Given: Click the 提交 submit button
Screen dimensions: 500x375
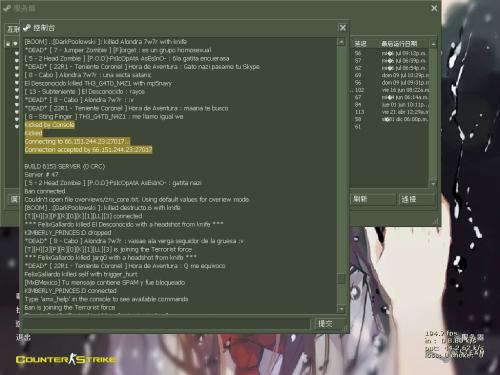Looking at the screenshot, I should click(325, 323).
